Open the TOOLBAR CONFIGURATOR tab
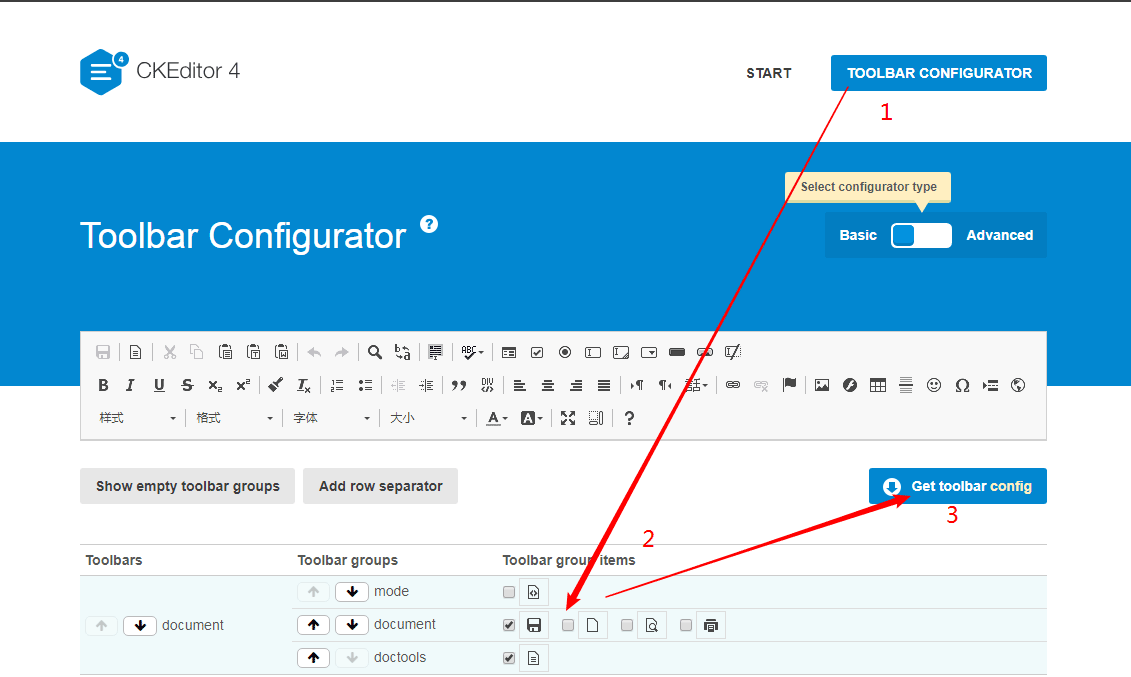 click(939, 73)
